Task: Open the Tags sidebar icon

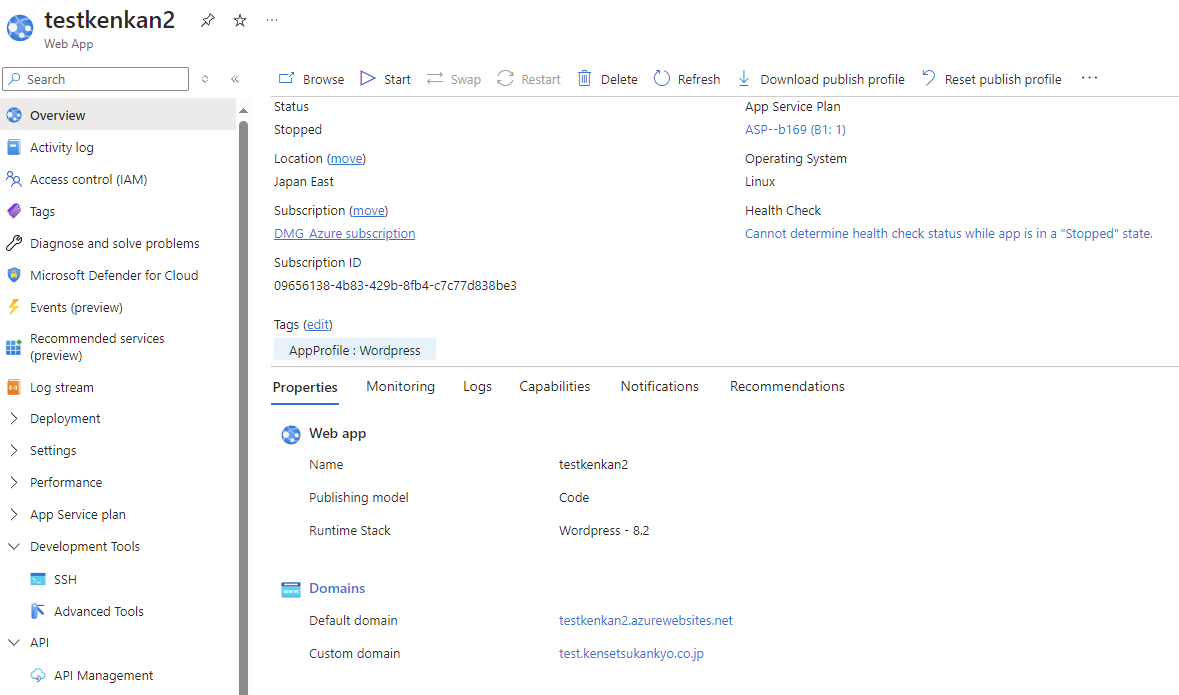Action: click(14, 211)
